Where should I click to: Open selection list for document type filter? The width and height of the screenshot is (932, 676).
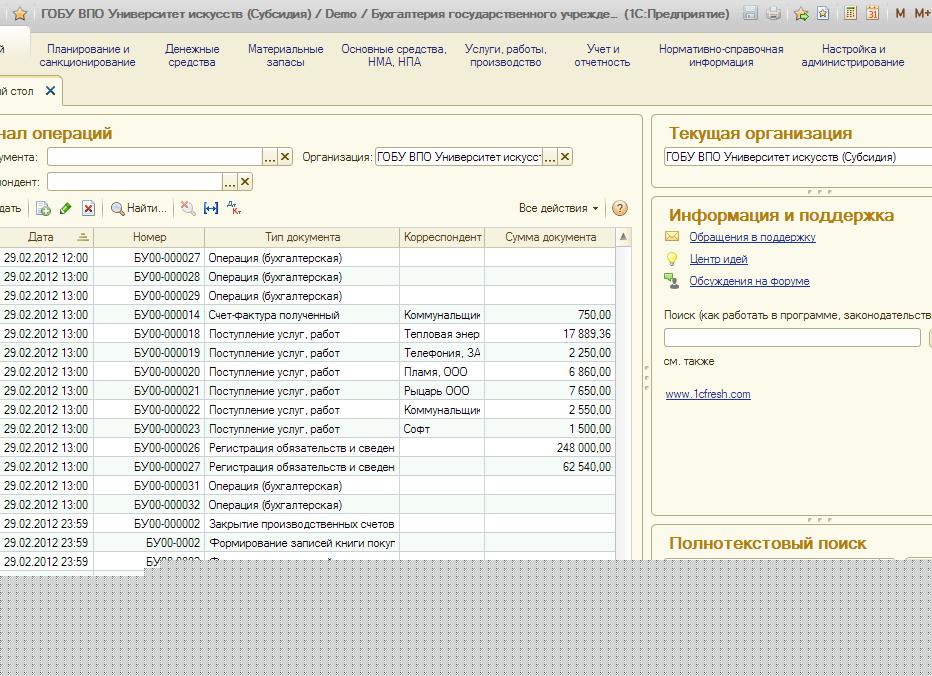(270, 157)
